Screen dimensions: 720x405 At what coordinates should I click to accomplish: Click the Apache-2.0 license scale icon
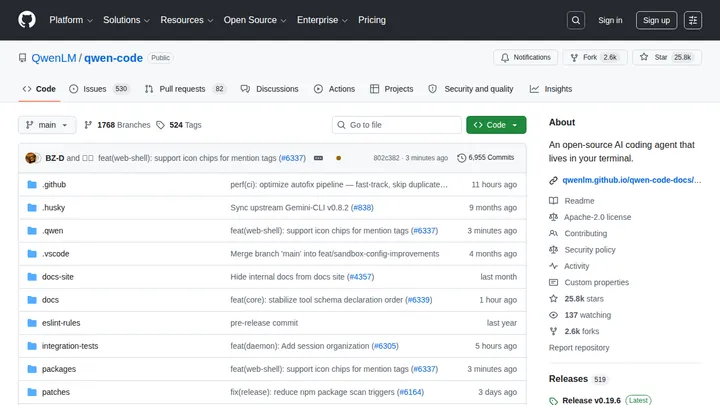tap(553, 217)
